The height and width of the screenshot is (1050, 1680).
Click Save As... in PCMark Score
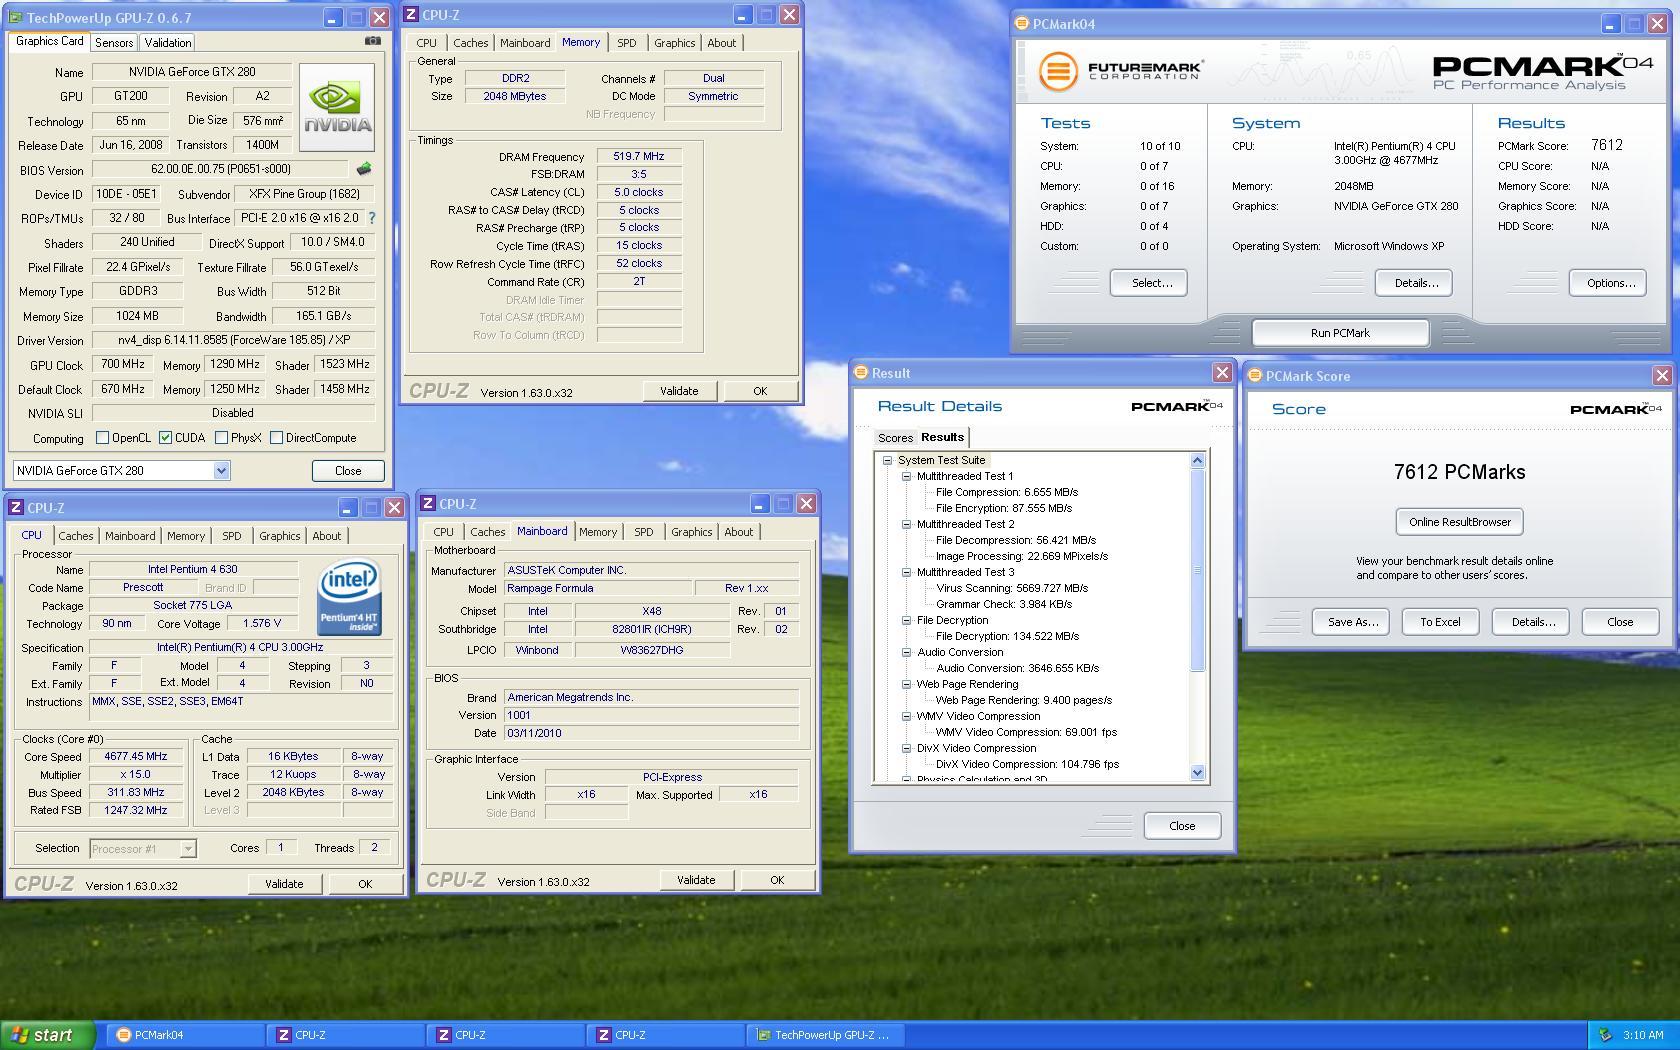coord(1352,622)
